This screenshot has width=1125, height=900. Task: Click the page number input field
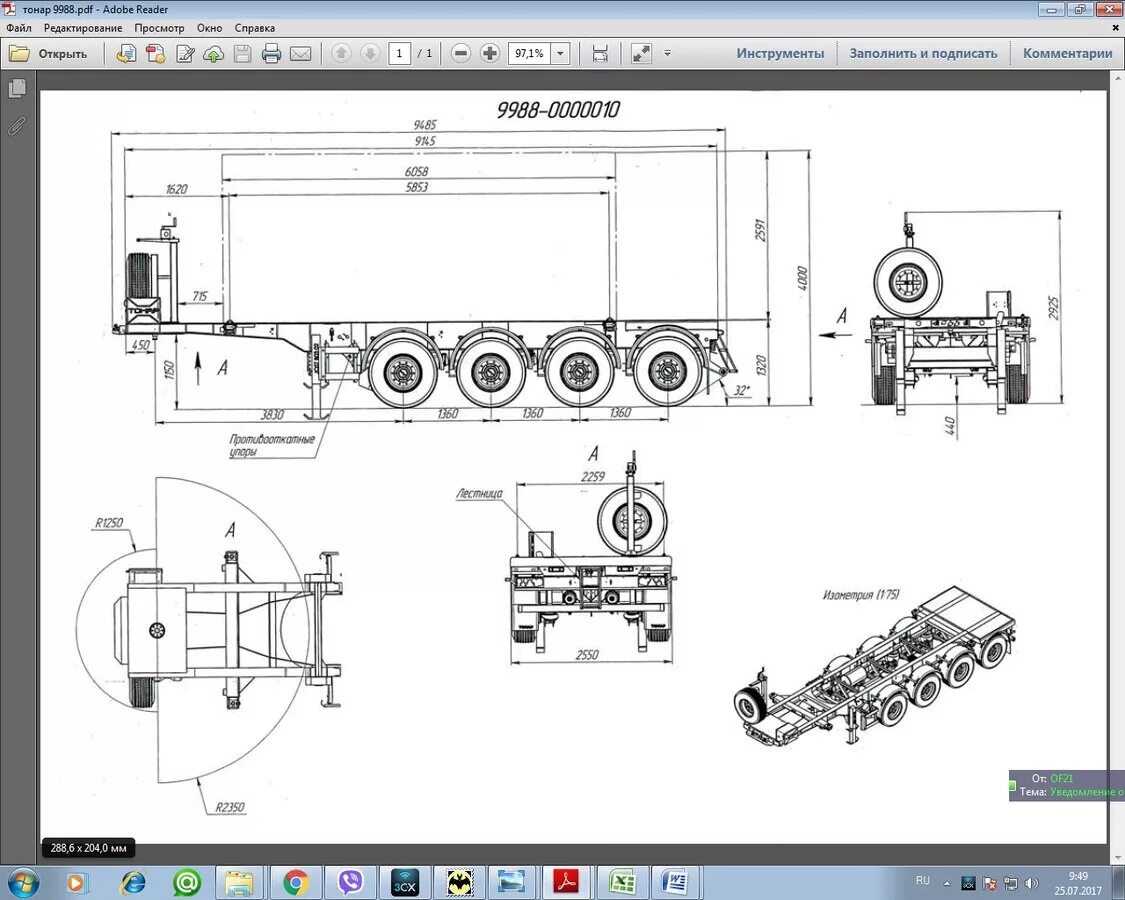pyautogui.click(x=400, y=53)
